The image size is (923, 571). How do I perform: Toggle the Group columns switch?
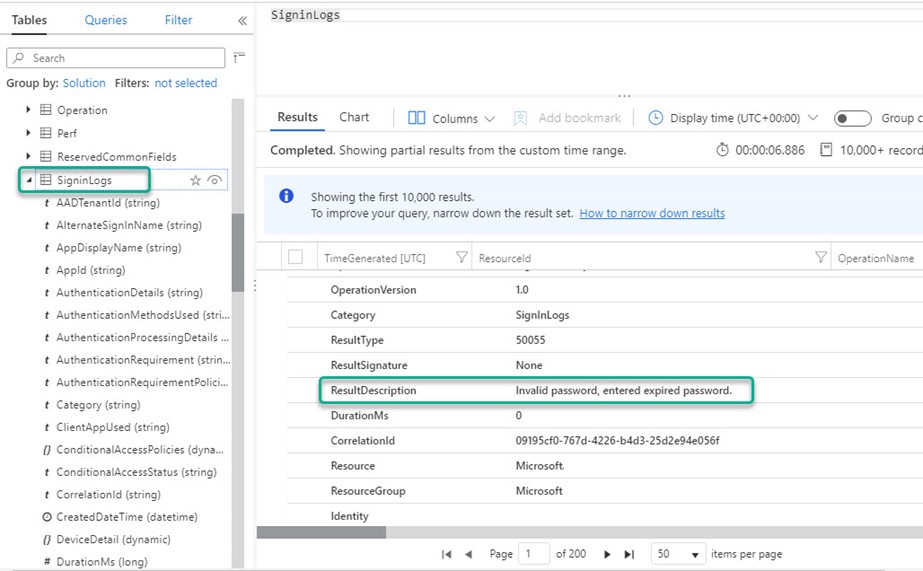click(x=853, y=118)
